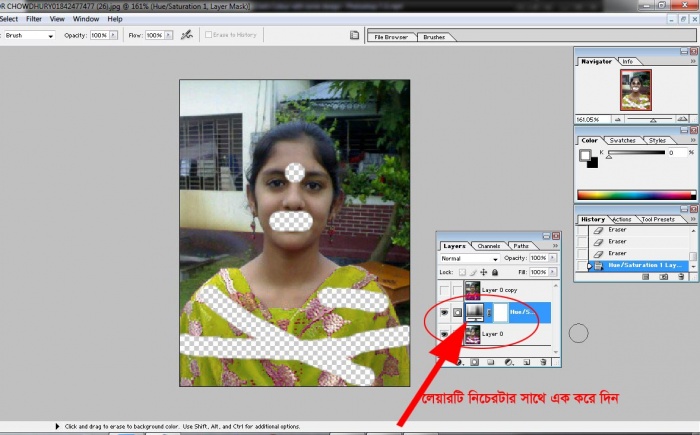Image resolution: width=700 pixels, height=435 pixels.
Task: Open Layers panel Fill arrow
Action: click(x=553, y=272)
